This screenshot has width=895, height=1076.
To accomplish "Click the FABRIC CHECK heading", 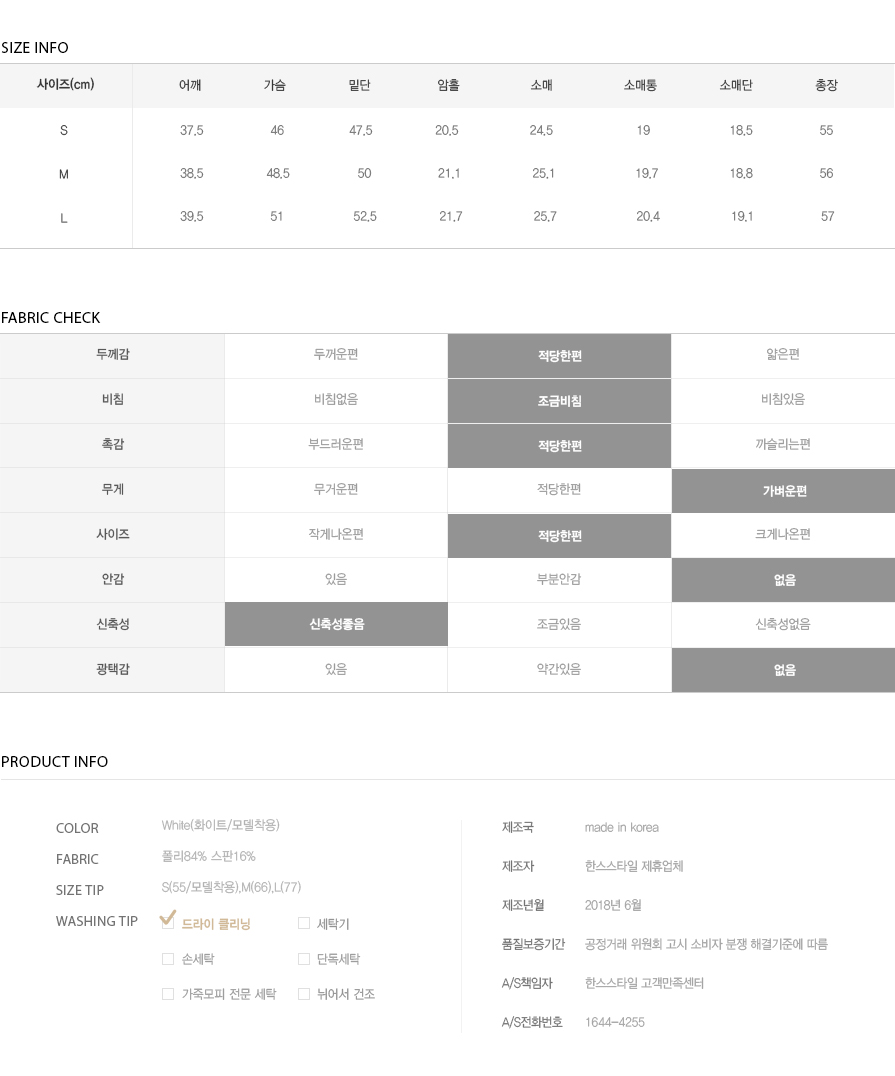I will [x=51, y=318].
